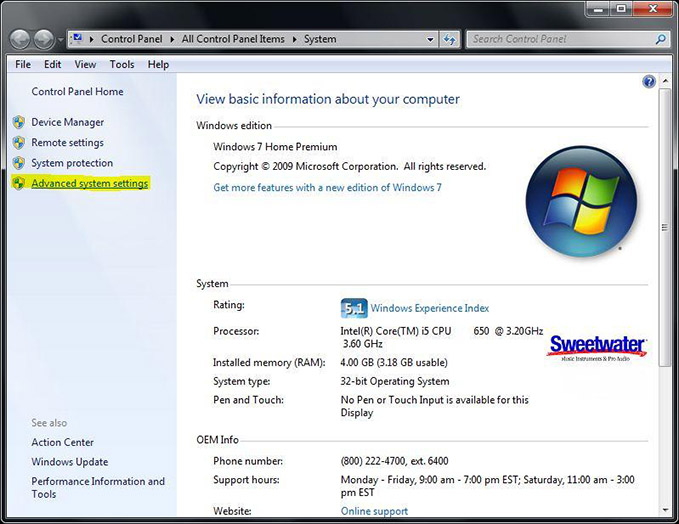Click the Refresh button beside address bar

[449, 39]
